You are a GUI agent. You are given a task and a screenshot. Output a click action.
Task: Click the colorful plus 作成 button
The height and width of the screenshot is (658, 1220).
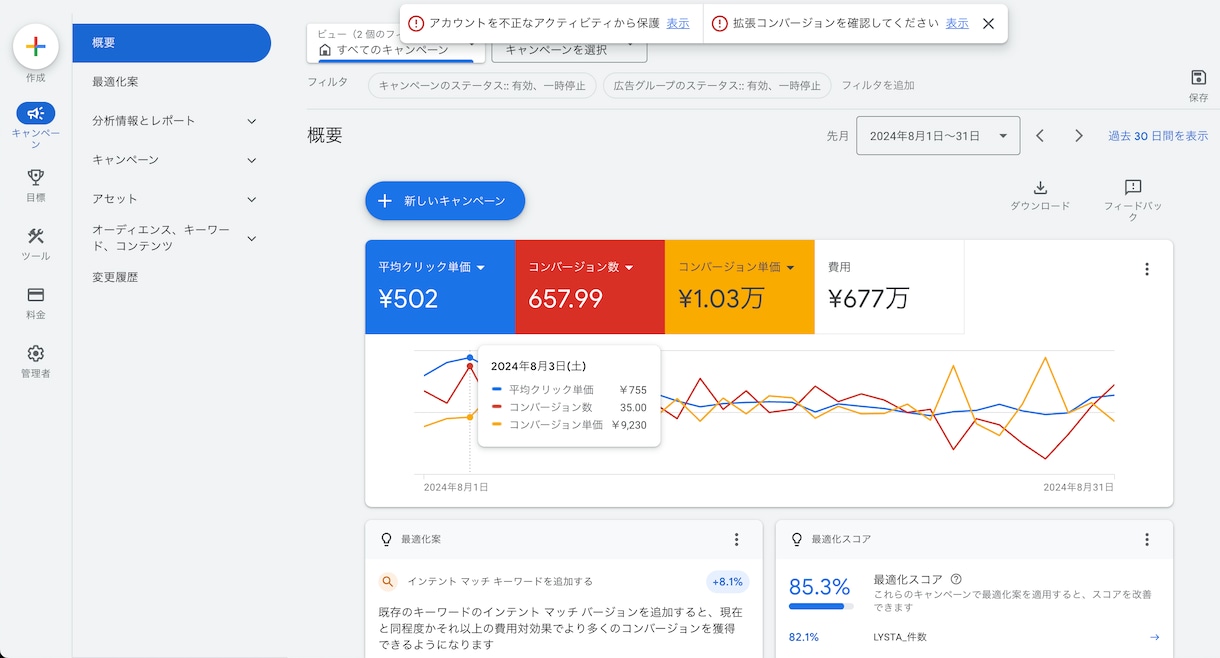(x=35, y=46)
